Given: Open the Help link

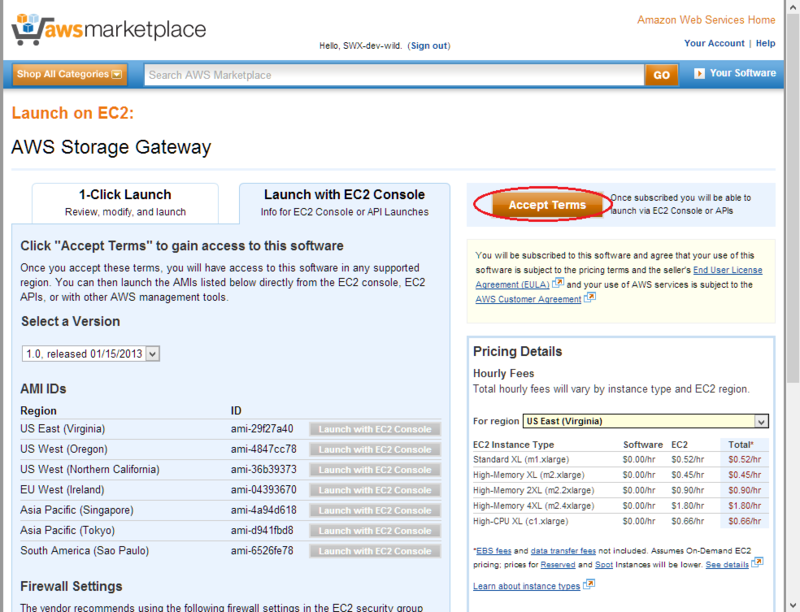Looking at the screenshot, I should tap(765, 43).
